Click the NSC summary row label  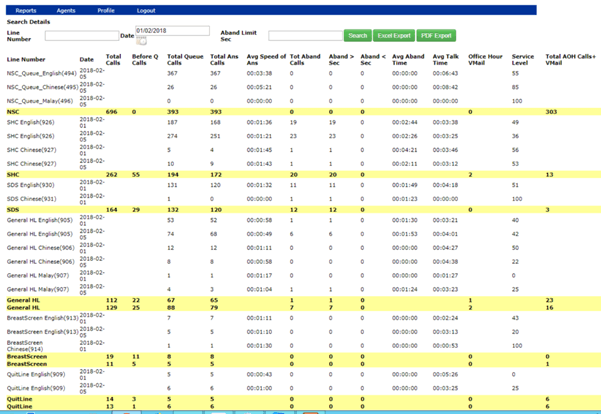tap(13, 112)
